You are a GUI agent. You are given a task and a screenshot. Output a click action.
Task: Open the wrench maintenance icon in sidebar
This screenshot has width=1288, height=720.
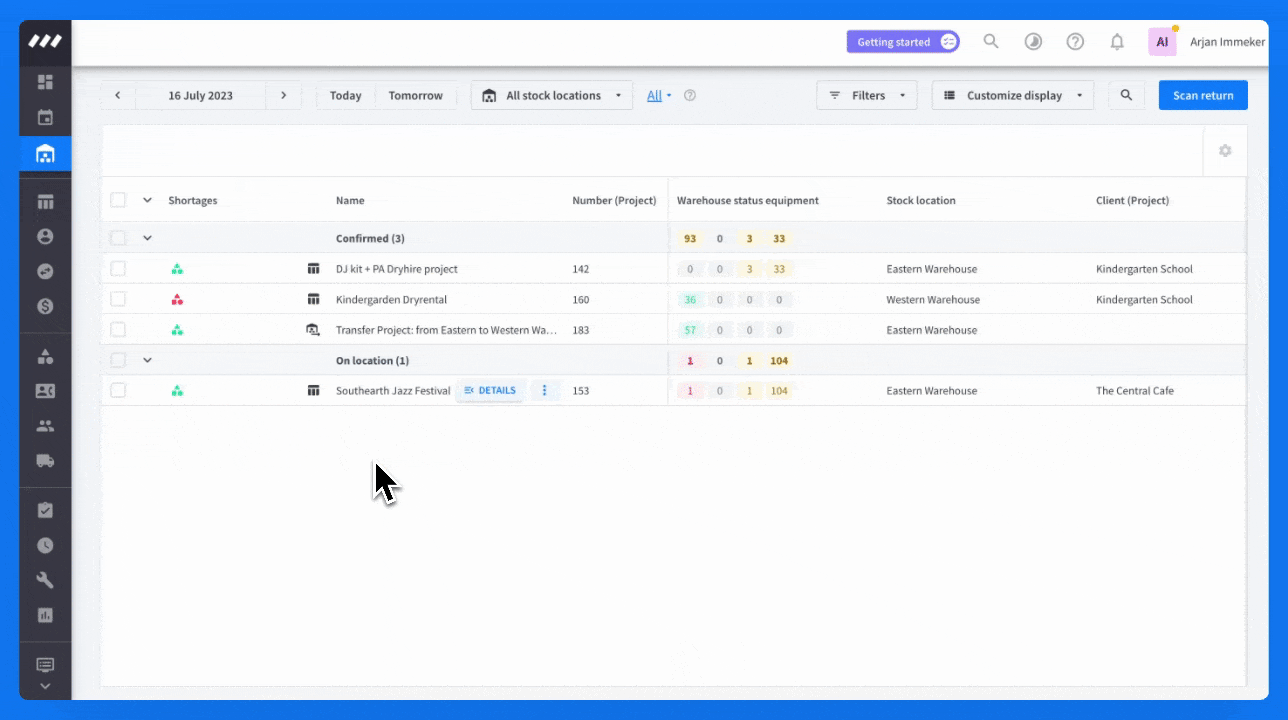(45, 580)
